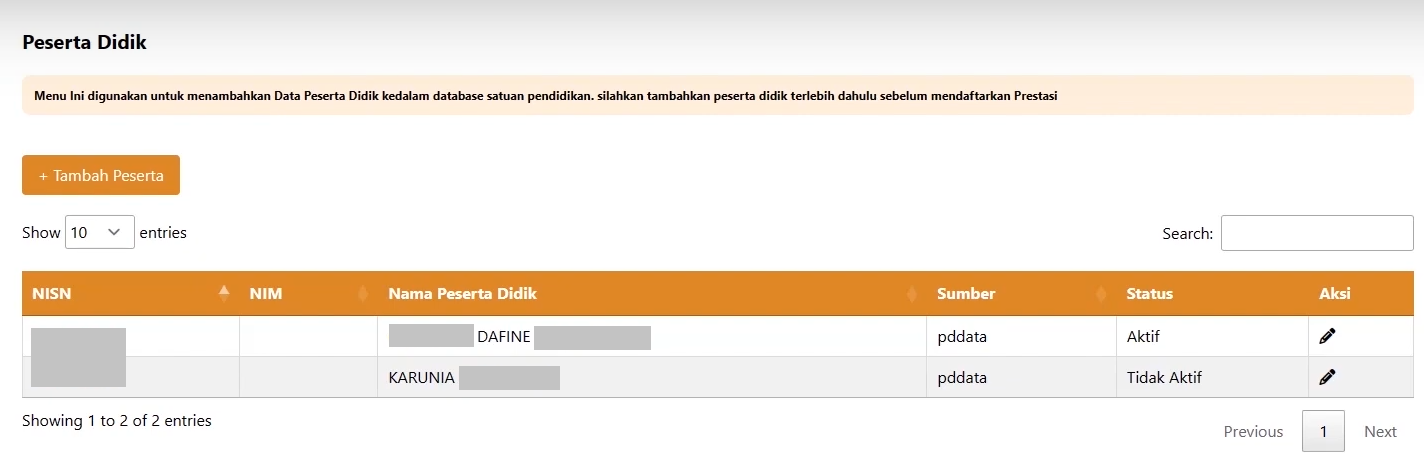Sort by the Nama Peserta Didik arrow icon
The height and width of the screenshot is (460, 1424).
[x=911, y=294]
